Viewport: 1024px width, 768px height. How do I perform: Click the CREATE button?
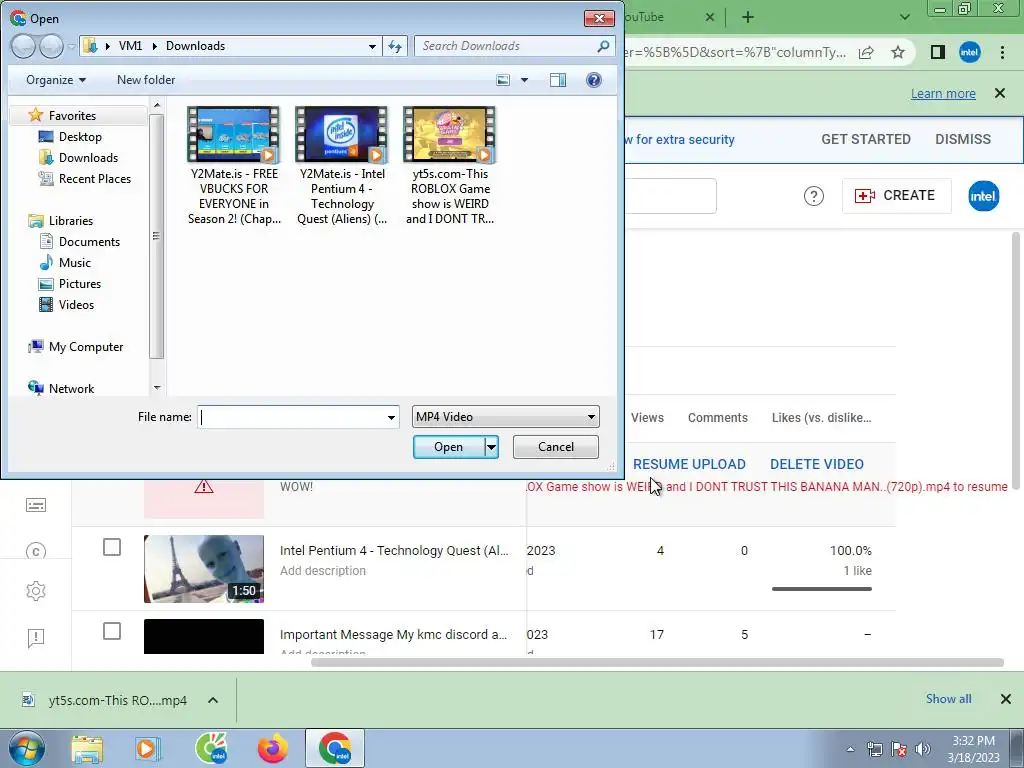(x=896, y=195)
